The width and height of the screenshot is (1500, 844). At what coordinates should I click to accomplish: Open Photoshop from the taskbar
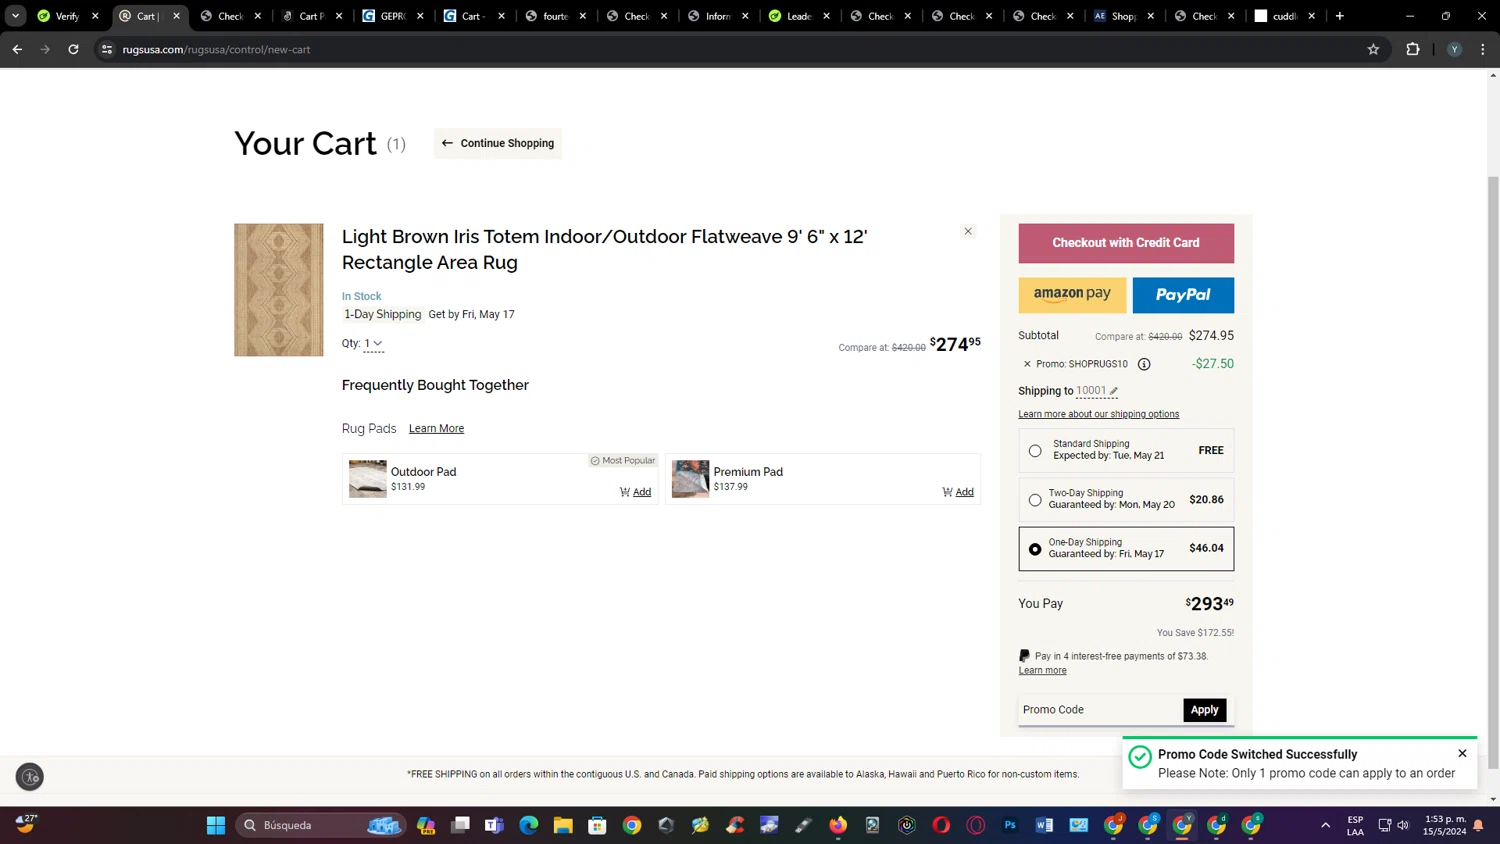point(1010,825)
